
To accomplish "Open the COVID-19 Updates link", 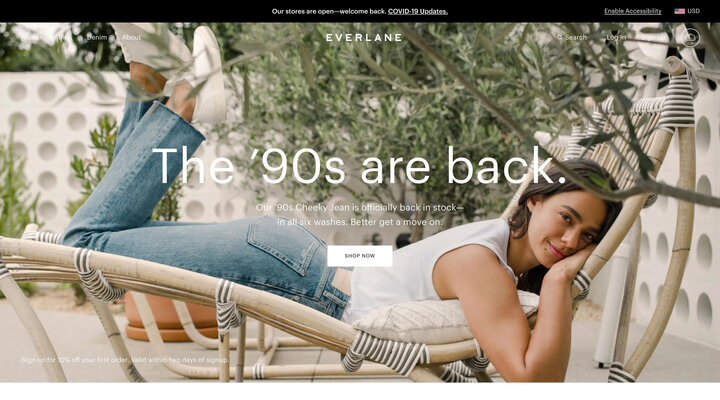I will (418, 11).
